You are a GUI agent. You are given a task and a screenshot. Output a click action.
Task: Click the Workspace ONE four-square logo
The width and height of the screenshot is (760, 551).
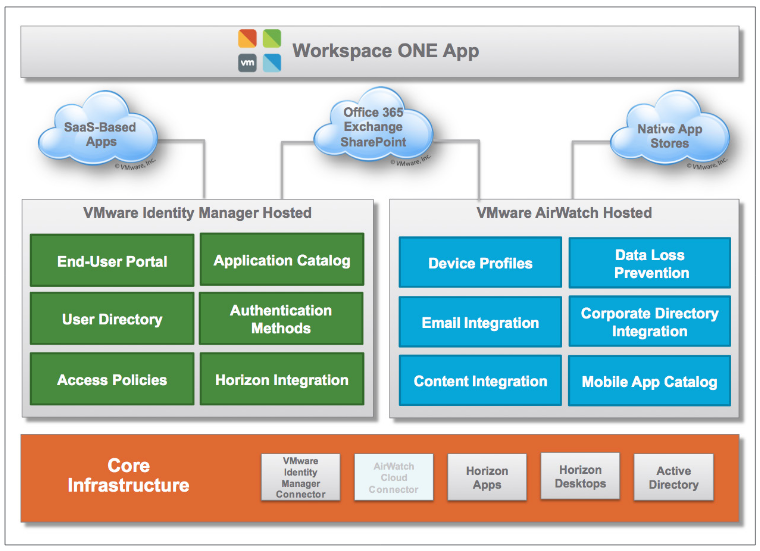tap(259, 51)
